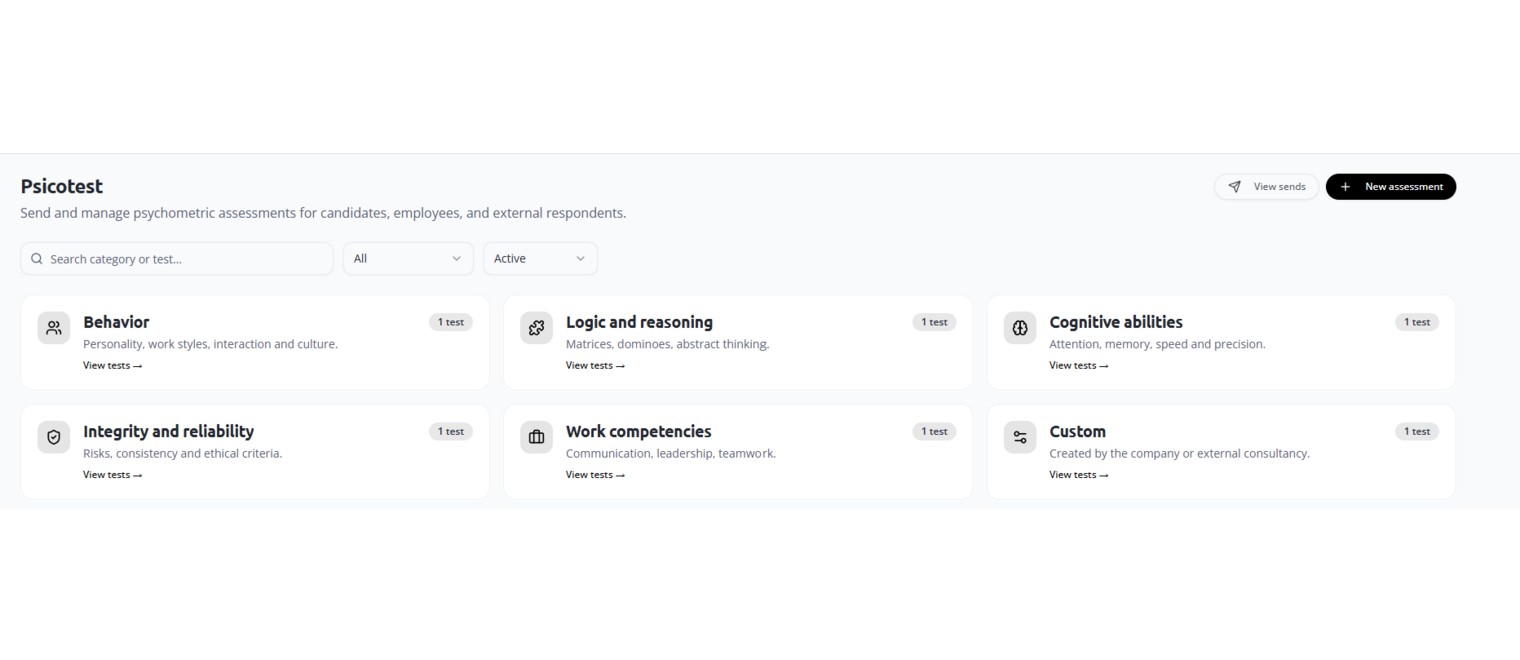This screenshot has height=660, width=1520.
Task: Open View sends
Action: pos(1267,187)
